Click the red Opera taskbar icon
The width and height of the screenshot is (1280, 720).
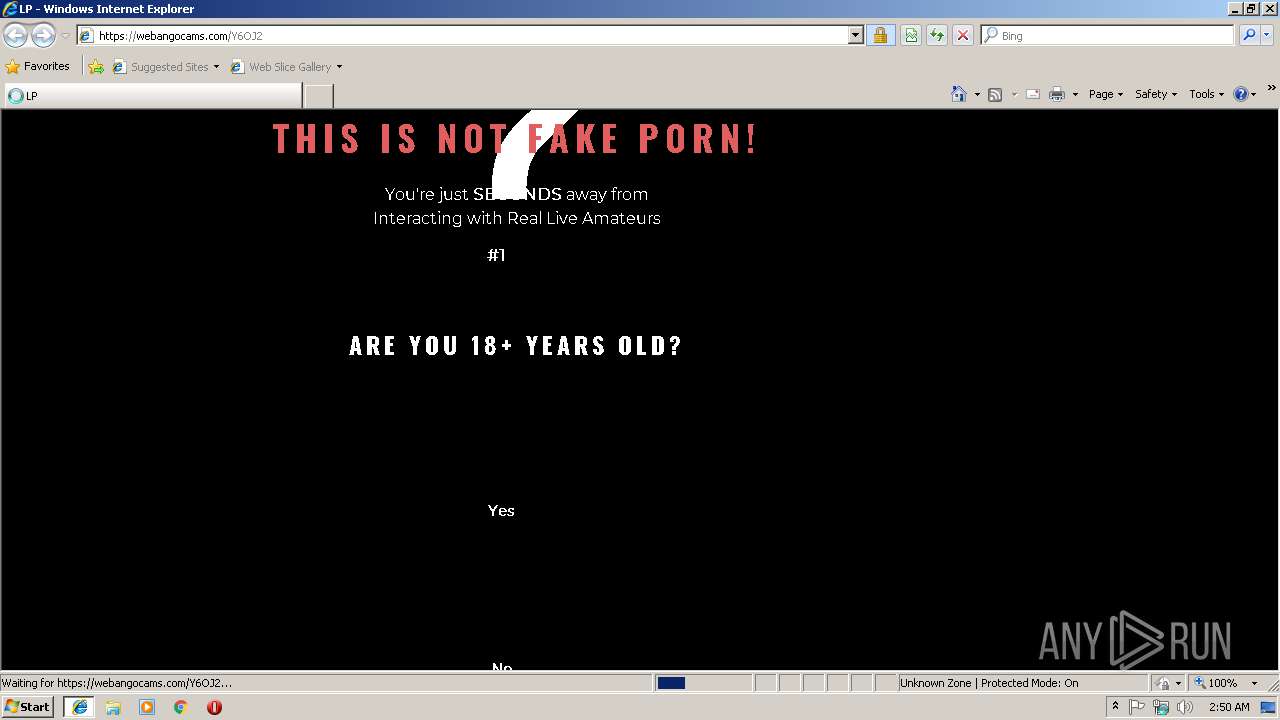214,707
